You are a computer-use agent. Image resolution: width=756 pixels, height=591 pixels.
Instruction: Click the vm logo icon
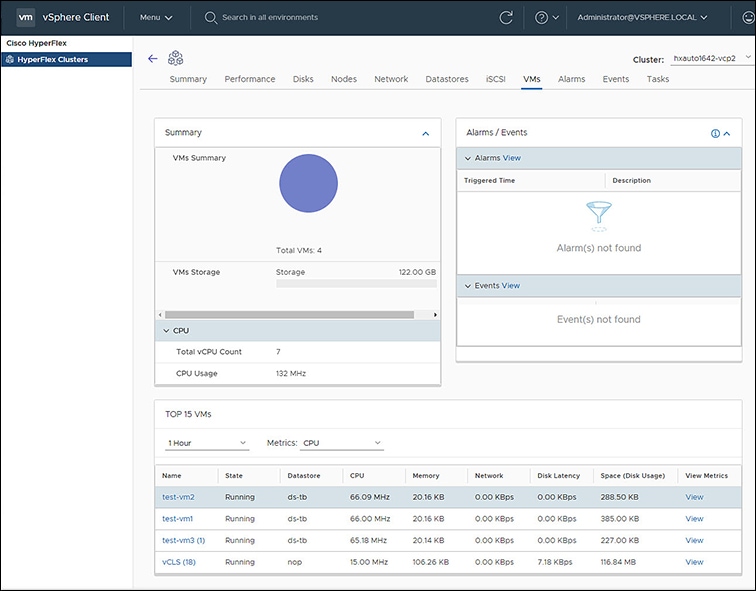[25, 17]
